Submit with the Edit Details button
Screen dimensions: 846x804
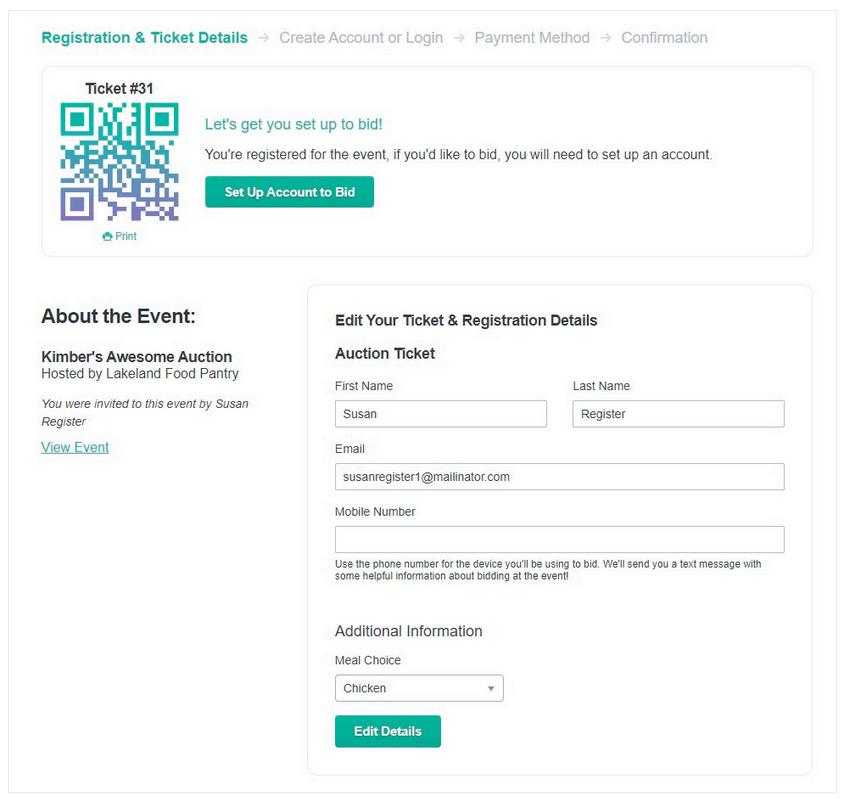coord(387,731)
